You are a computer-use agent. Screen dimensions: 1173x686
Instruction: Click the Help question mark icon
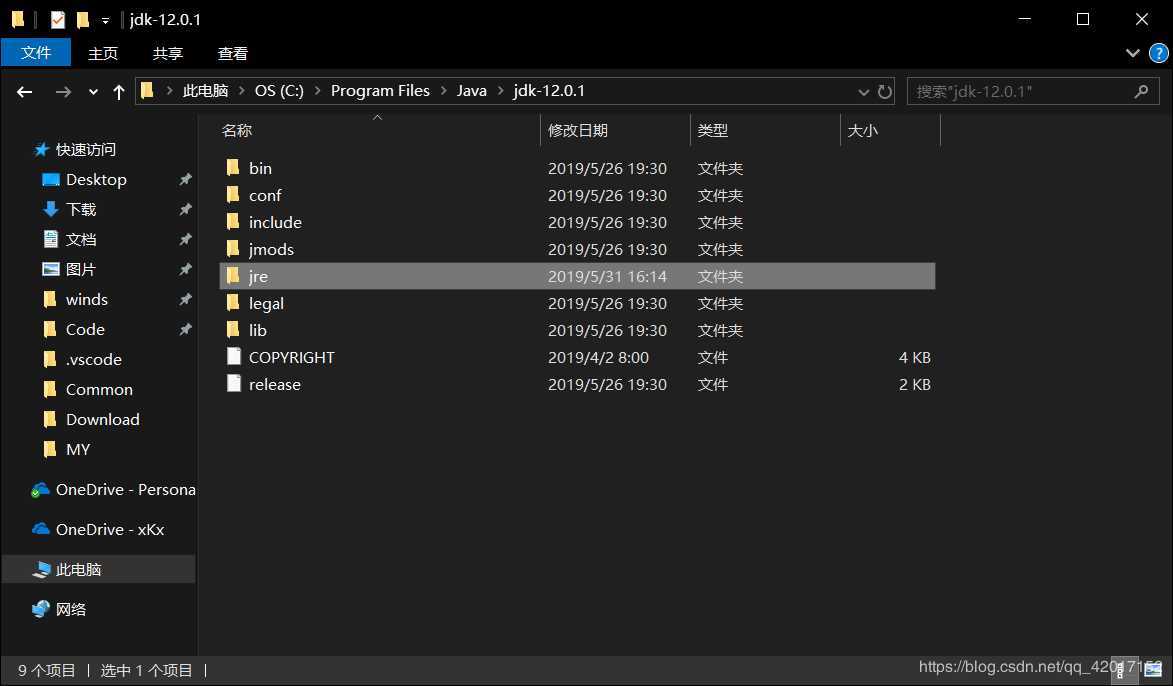click(1156, 53)
